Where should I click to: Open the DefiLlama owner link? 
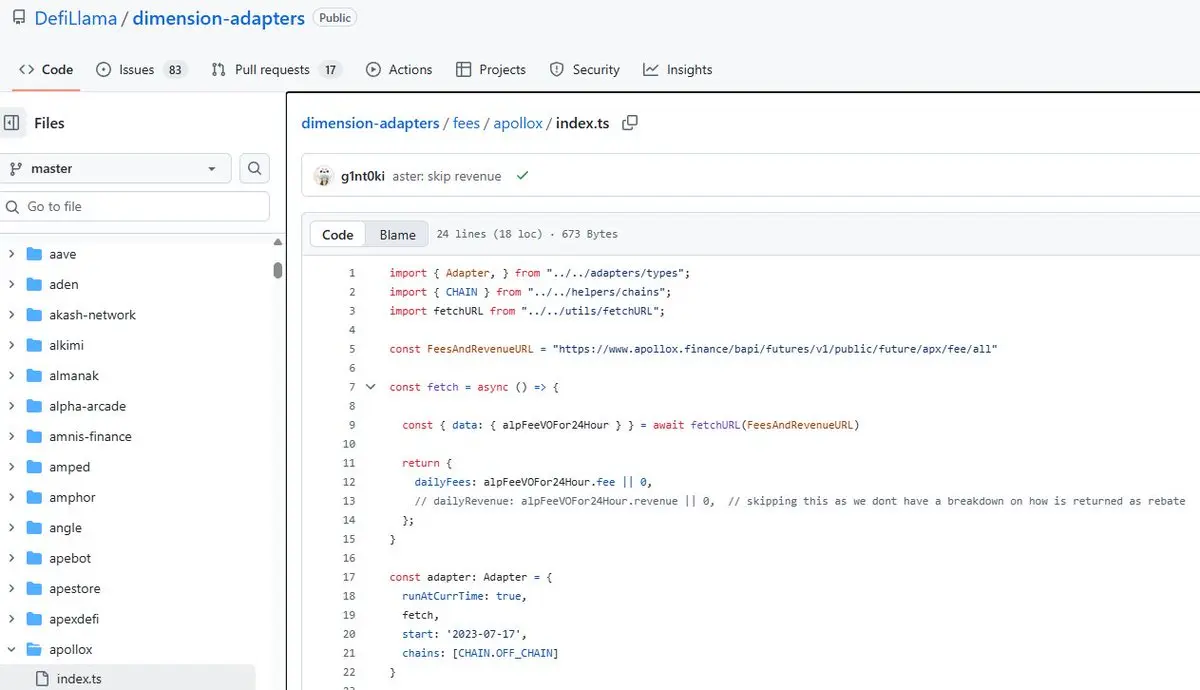[75, 18]
